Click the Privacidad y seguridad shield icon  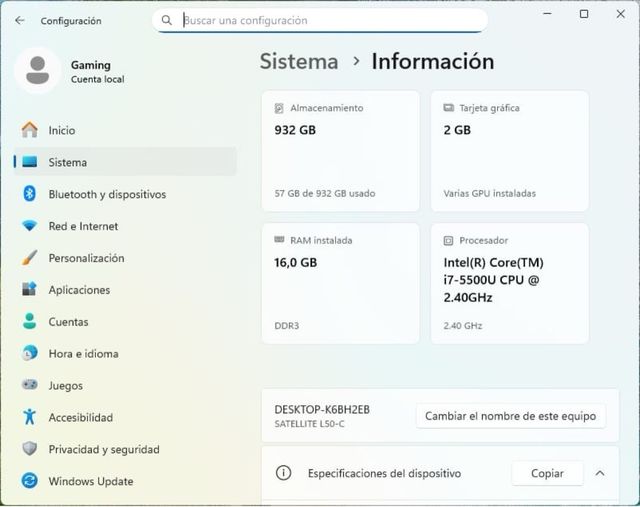pos(29,449)
